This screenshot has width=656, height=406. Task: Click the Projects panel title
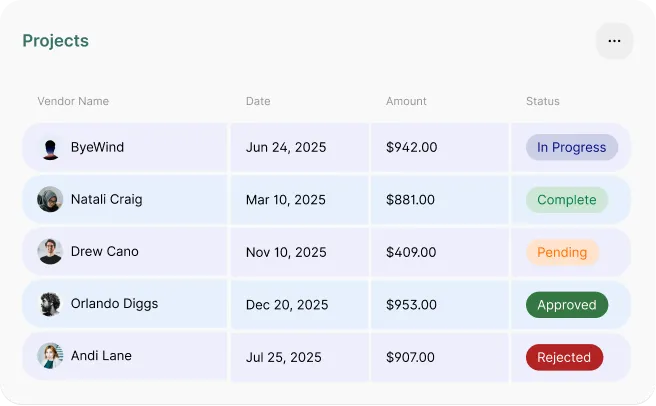56,41
